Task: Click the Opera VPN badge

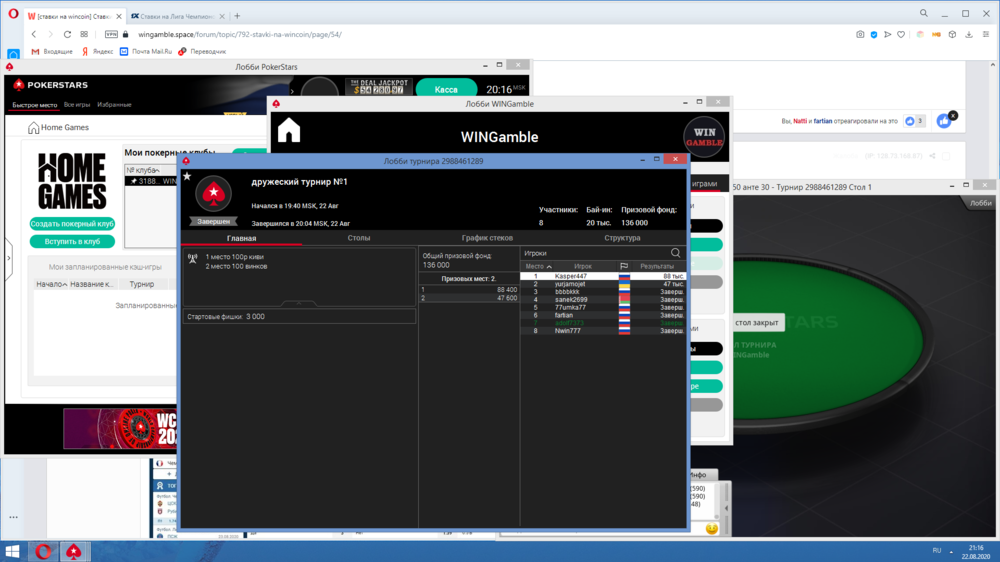Action: [111, 34]
